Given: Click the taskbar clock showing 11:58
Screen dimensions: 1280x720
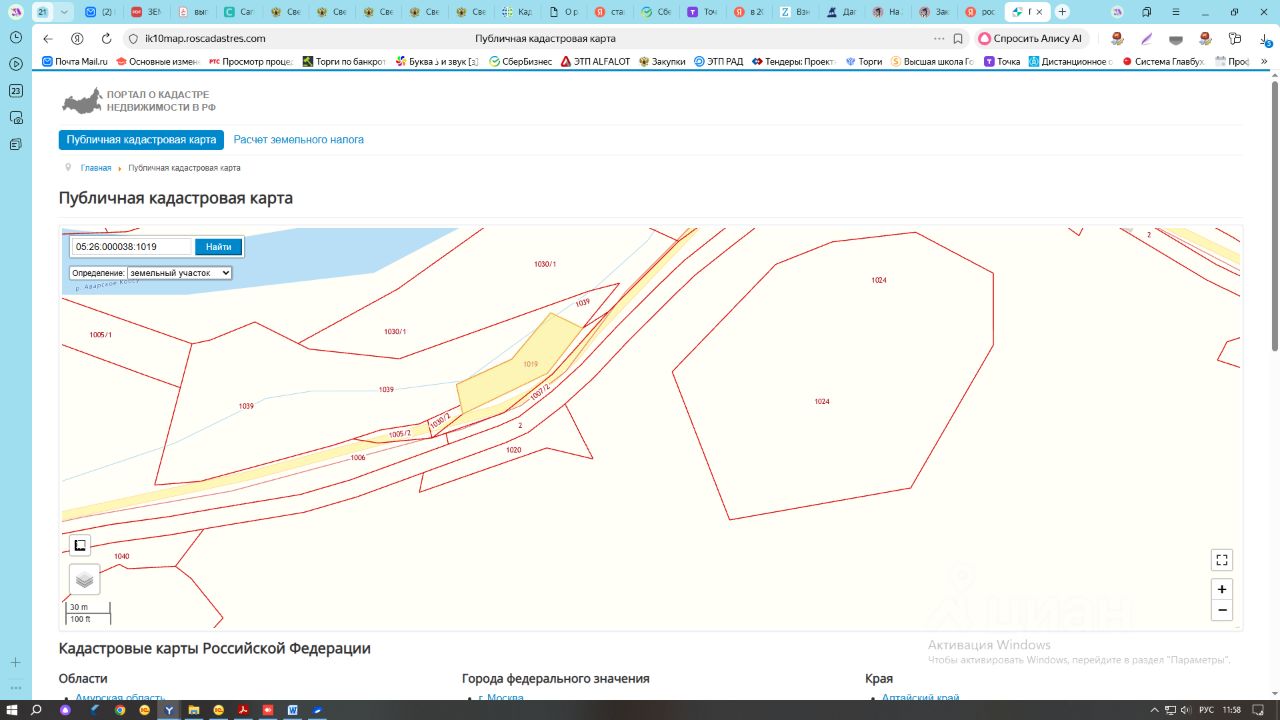Looking at the screenshot, I should click(1232, 710).
